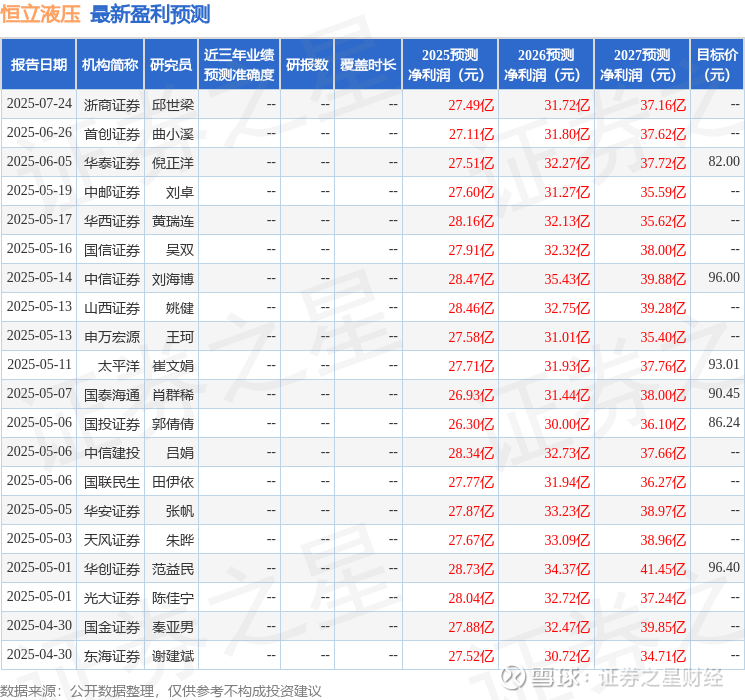Click institution 华创证券
Screen dimensions: 745x700
click(x=112, y=569)
